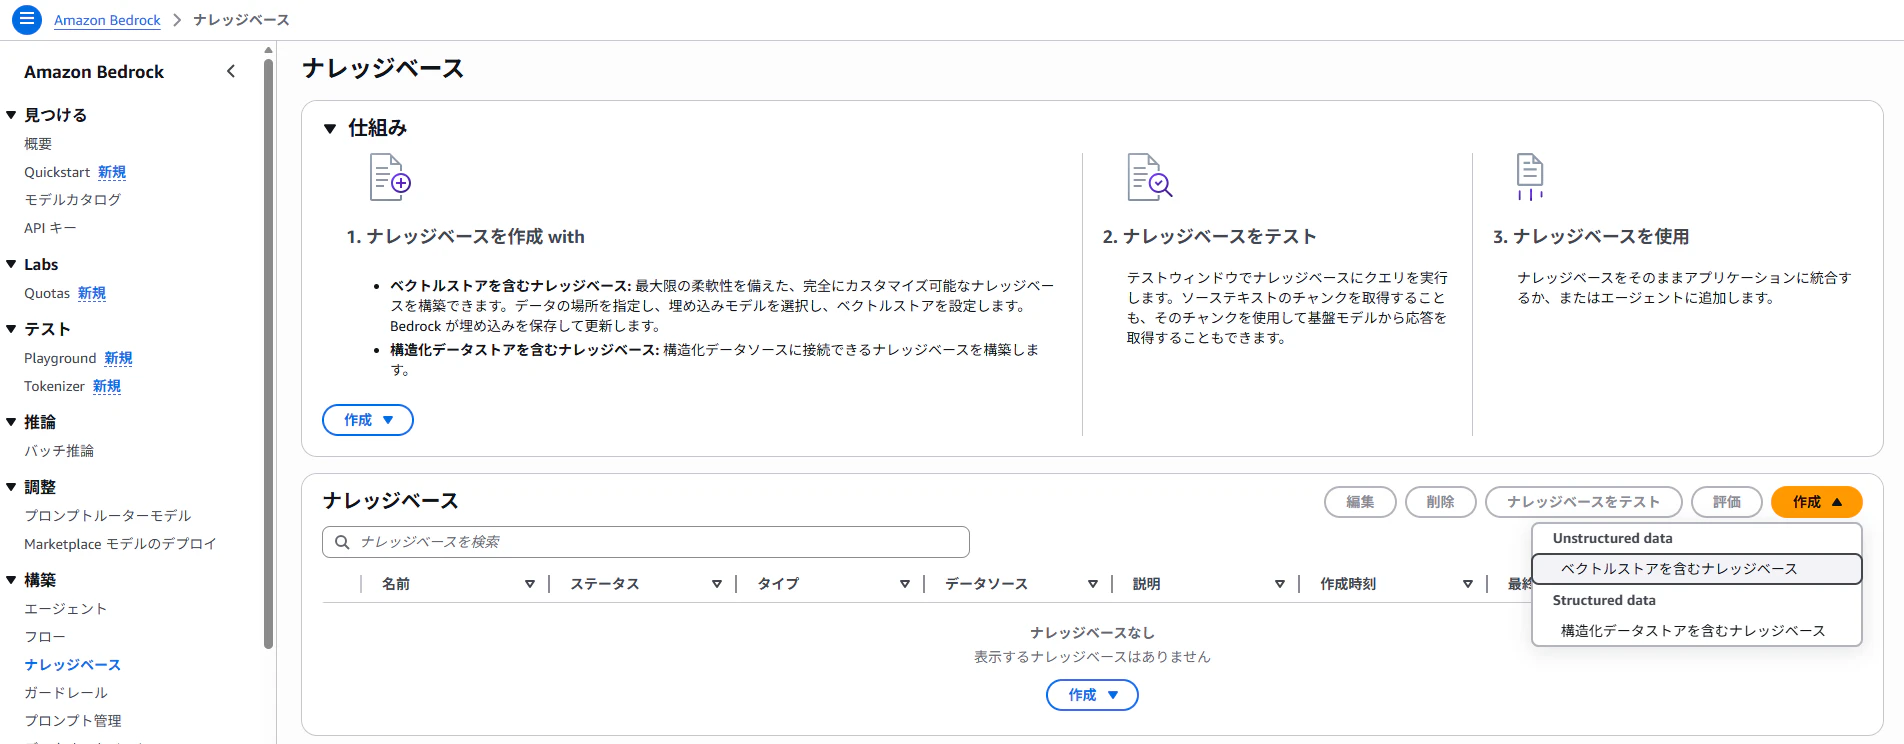Screen dimensions: 1904x744
Task: Open Quotas in the sidebar
Action: (47, 293)
